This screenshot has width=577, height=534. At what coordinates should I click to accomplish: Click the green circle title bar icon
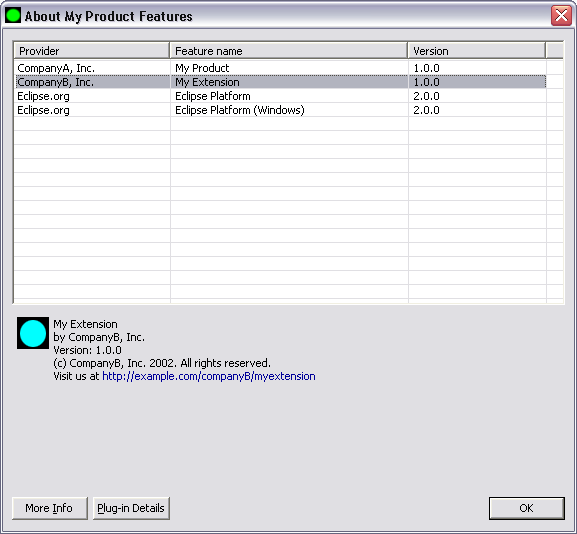[13, 16]
